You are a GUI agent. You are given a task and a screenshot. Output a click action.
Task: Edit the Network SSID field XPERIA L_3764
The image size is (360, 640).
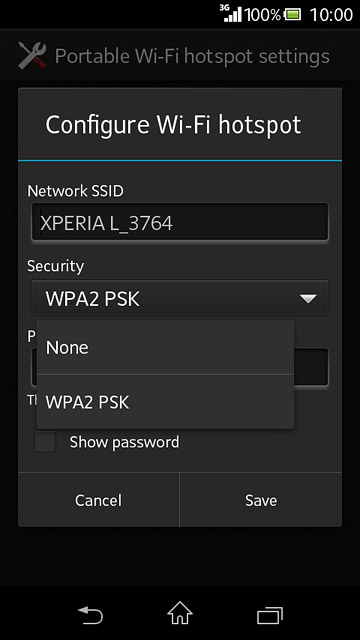click(180, 222)
